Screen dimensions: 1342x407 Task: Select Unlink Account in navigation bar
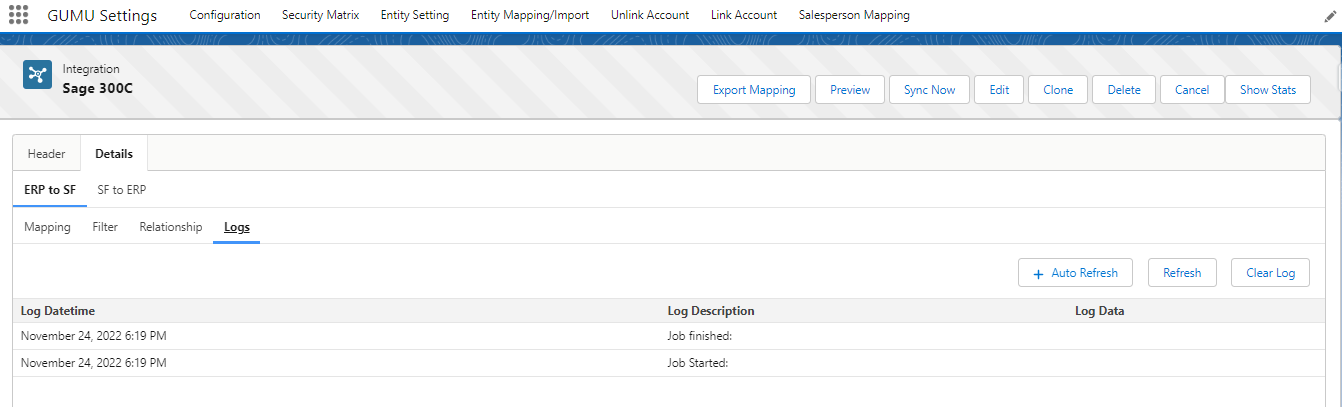[x=650, y=15]
